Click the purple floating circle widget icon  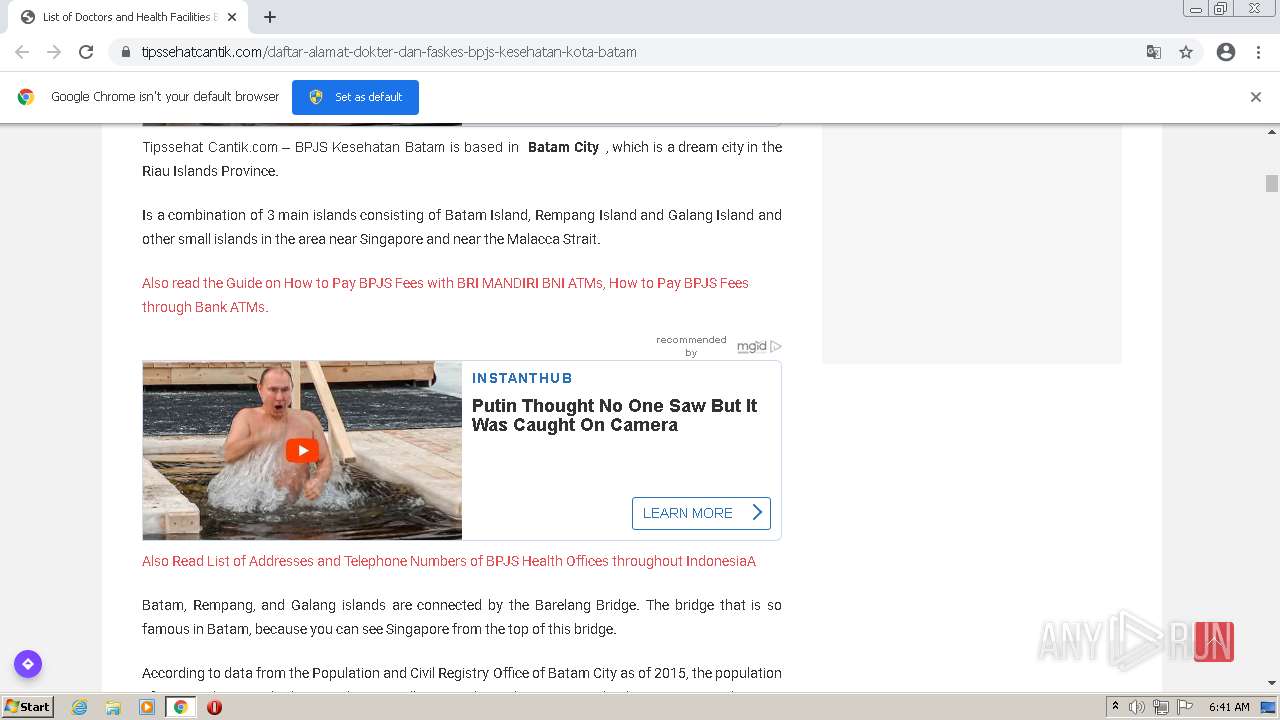(x=28, y=664)
